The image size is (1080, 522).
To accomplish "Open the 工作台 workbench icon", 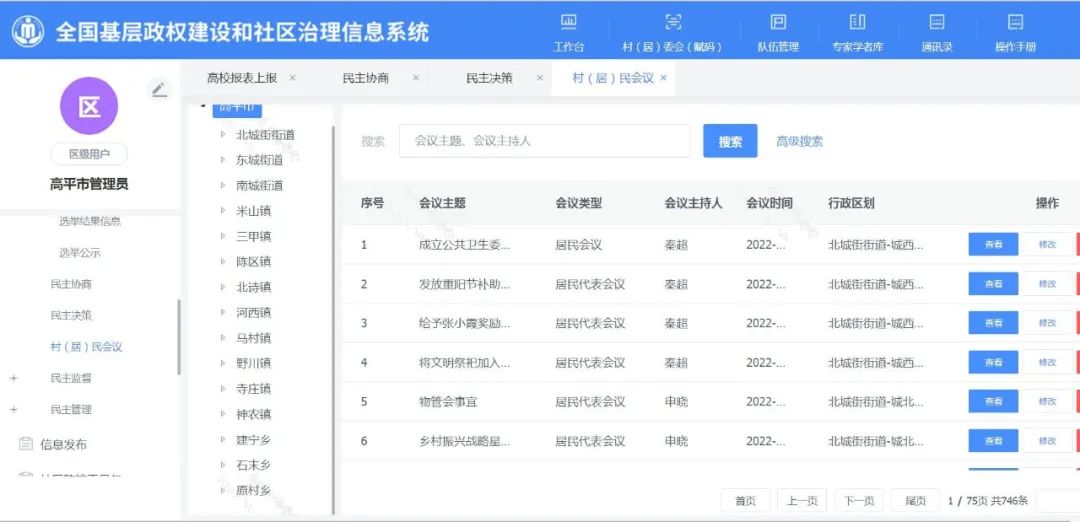I will [x=568, y=23].
